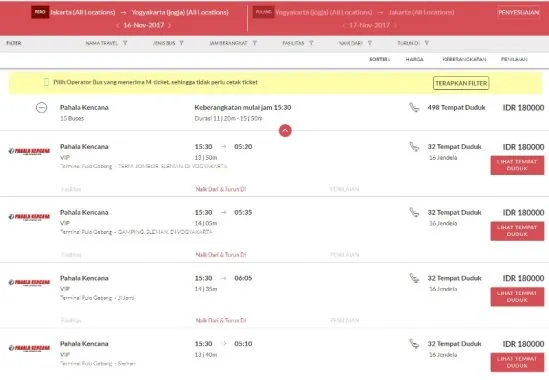549x380 pixels.
Task: Open NAIK DARI filter dropdown
Action: tap(355, 43)
